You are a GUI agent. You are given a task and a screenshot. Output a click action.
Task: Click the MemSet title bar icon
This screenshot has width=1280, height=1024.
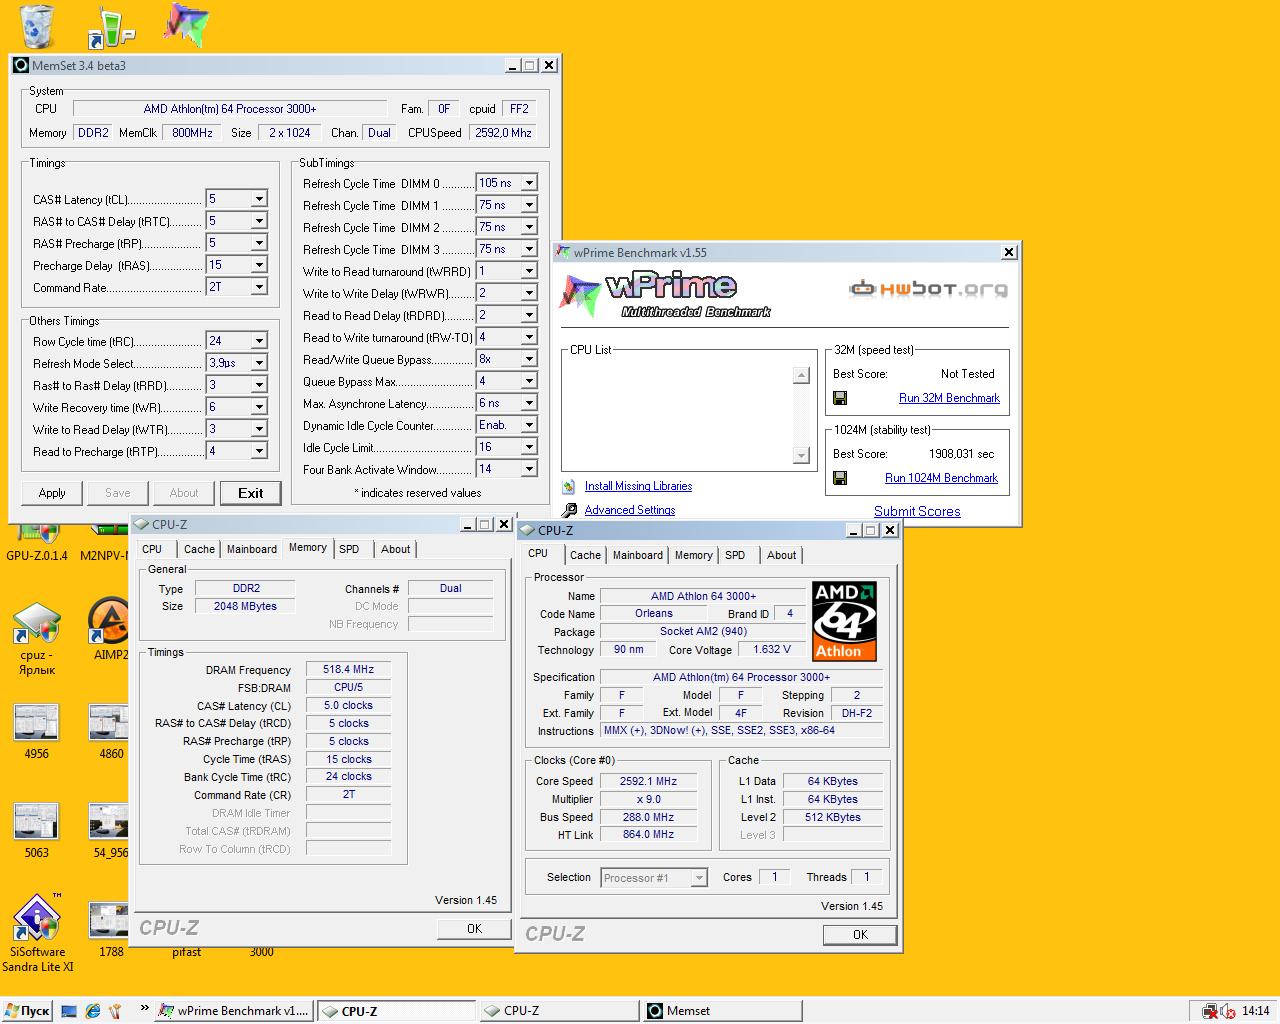(21, 65)
